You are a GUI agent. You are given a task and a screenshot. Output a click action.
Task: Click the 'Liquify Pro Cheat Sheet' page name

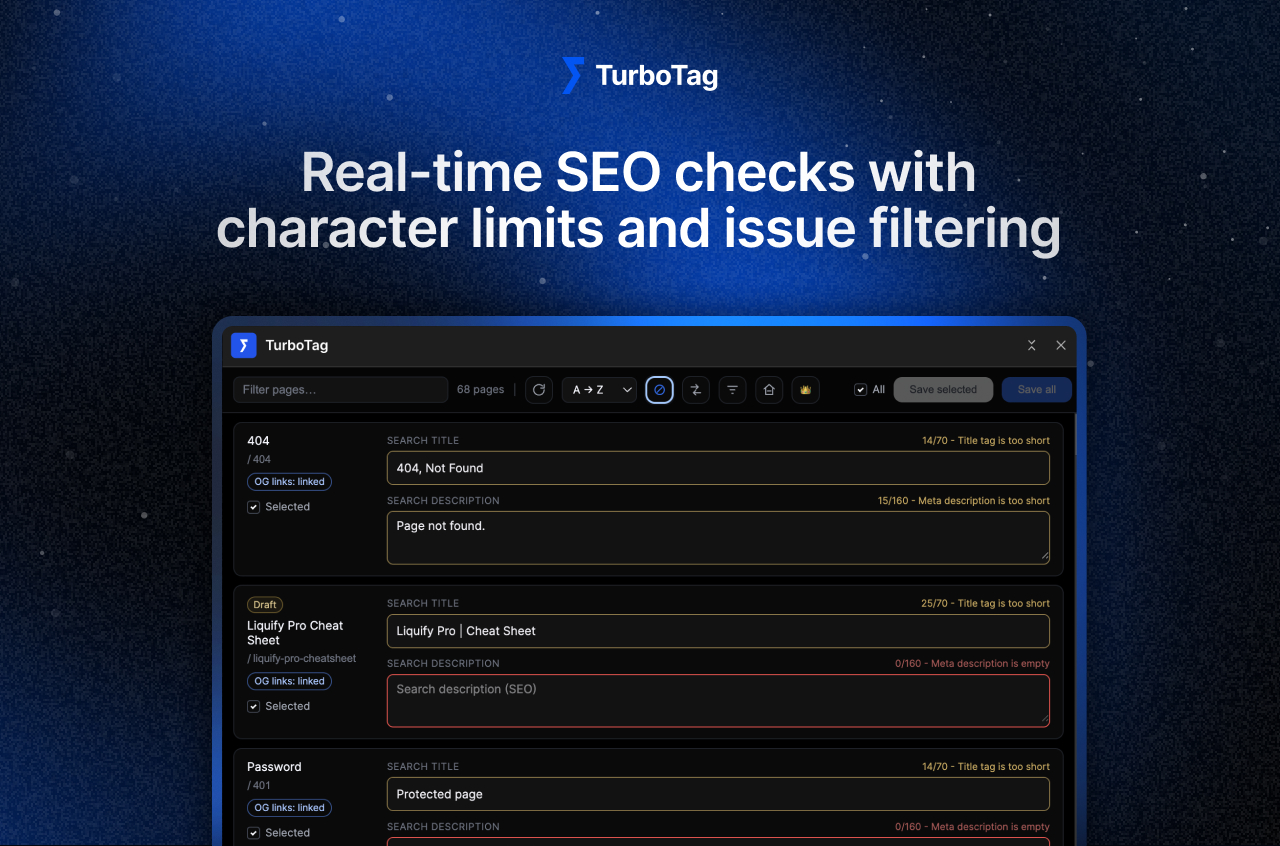click(x=295, y=633)
